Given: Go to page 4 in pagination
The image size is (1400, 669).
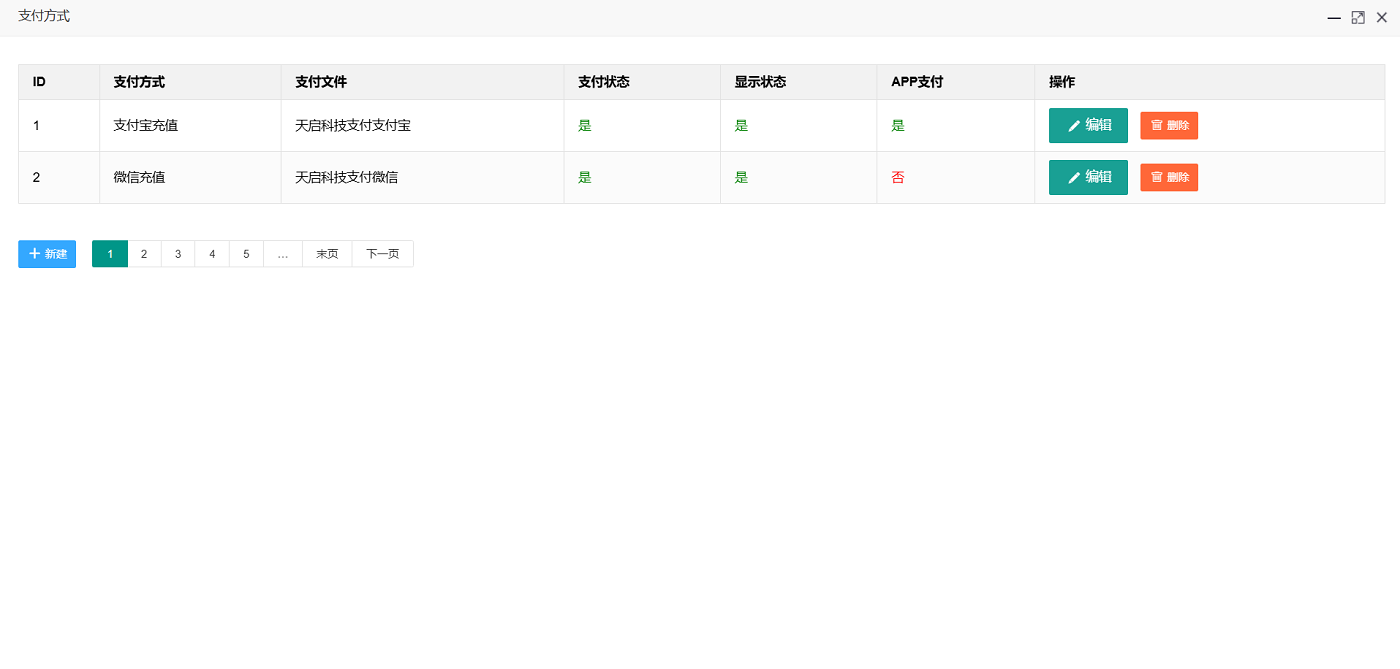Looking at the screenshot, I should (x=212, y=254).
